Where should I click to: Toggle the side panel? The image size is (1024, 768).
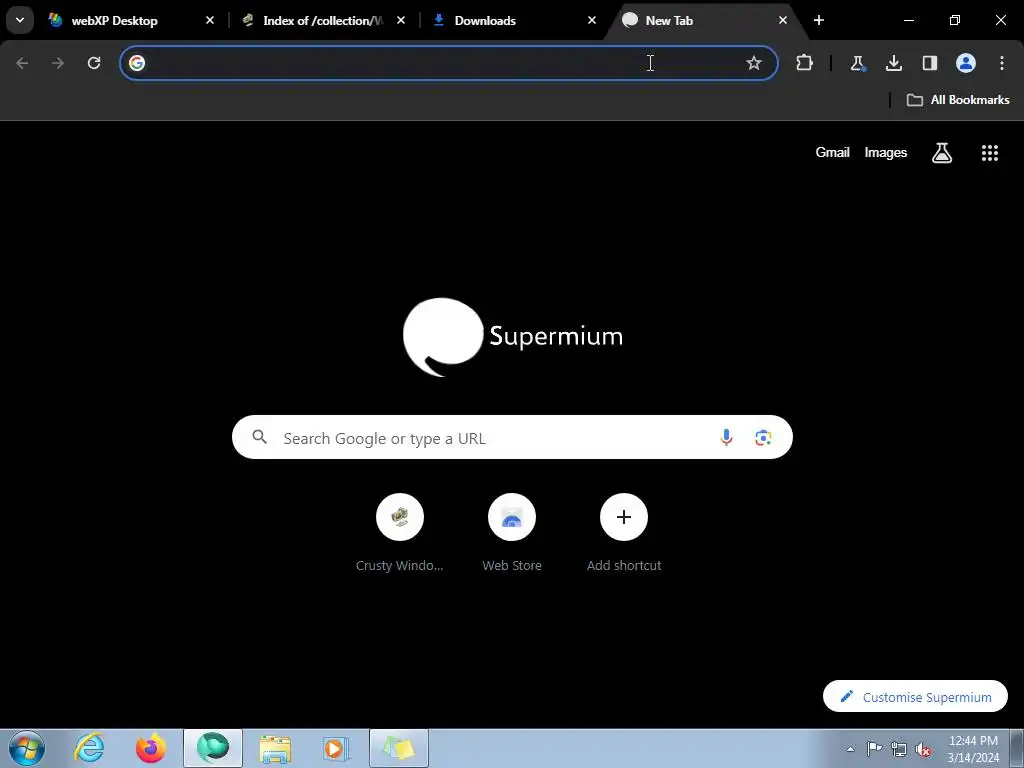[x=930, y=63]
